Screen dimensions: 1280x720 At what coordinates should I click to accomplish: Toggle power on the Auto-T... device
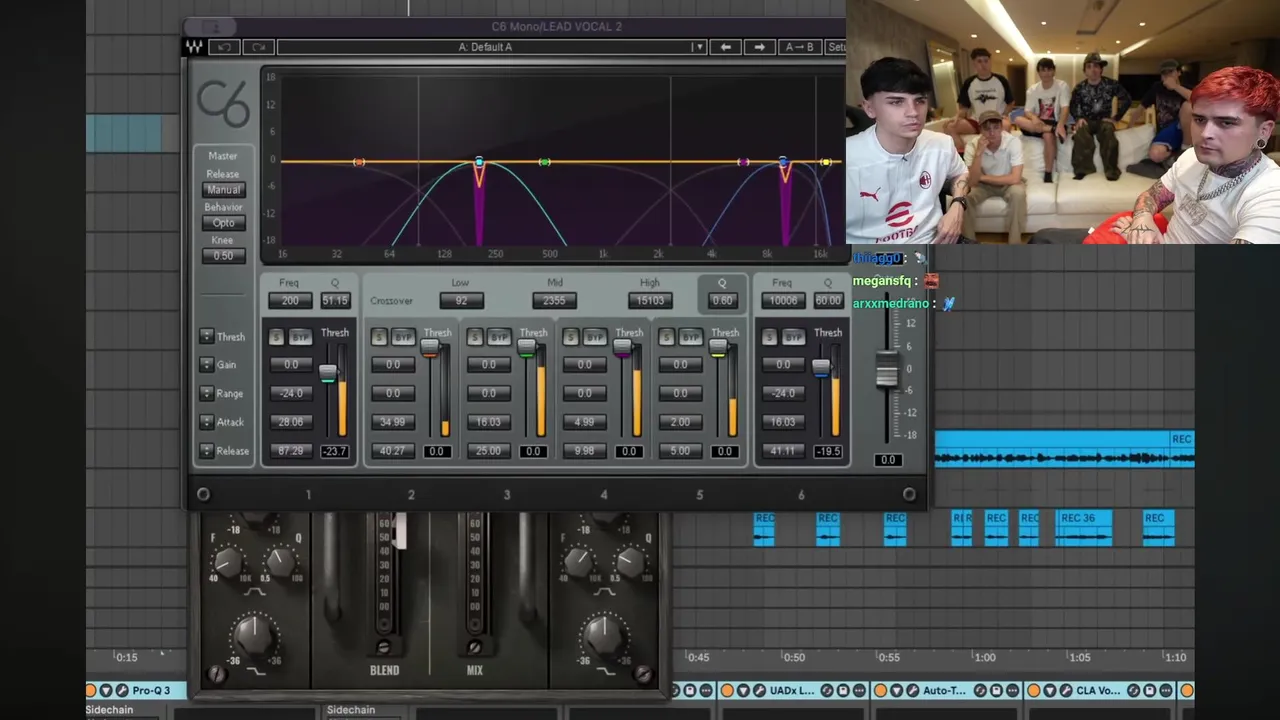pos(881,690)
